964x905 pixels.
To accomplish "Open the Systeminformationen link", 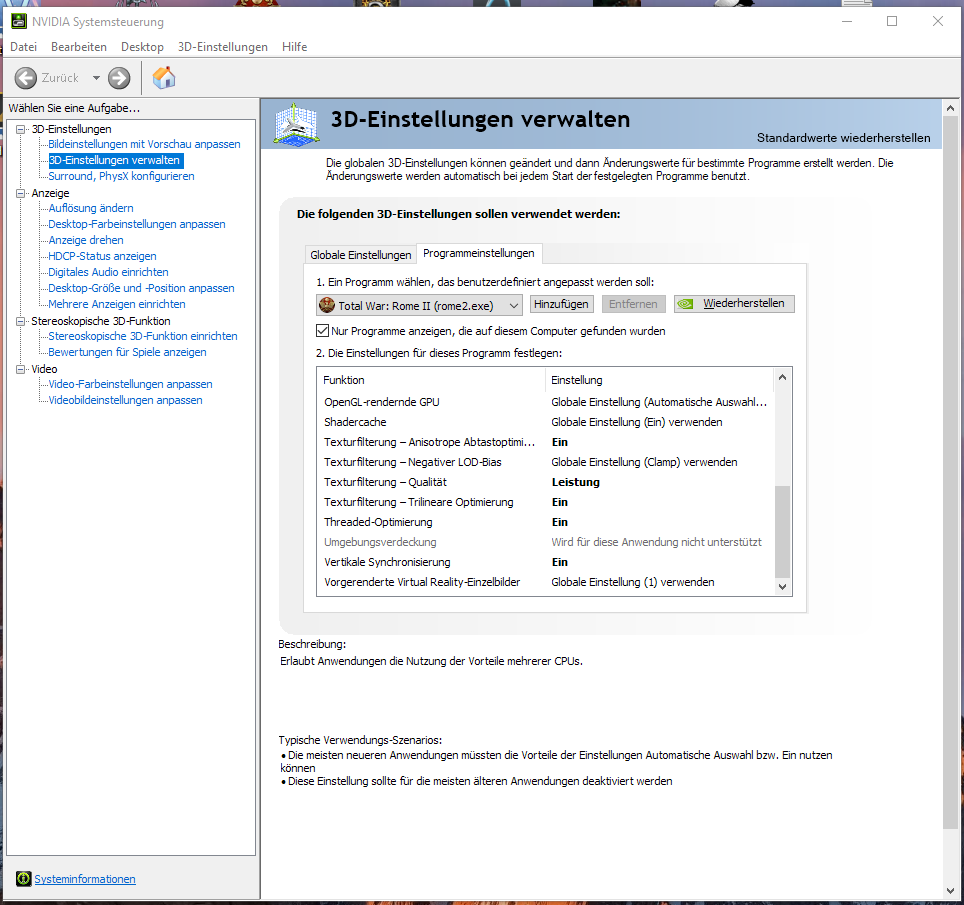I will 85,879.
